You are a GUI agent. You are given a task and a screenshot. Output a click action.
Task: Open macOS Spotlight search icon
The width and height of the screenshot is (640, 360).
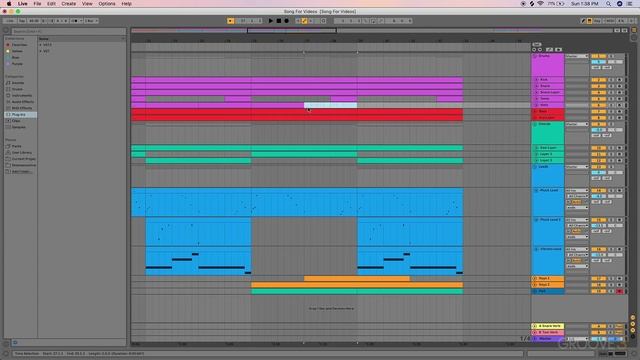(608, 4)
